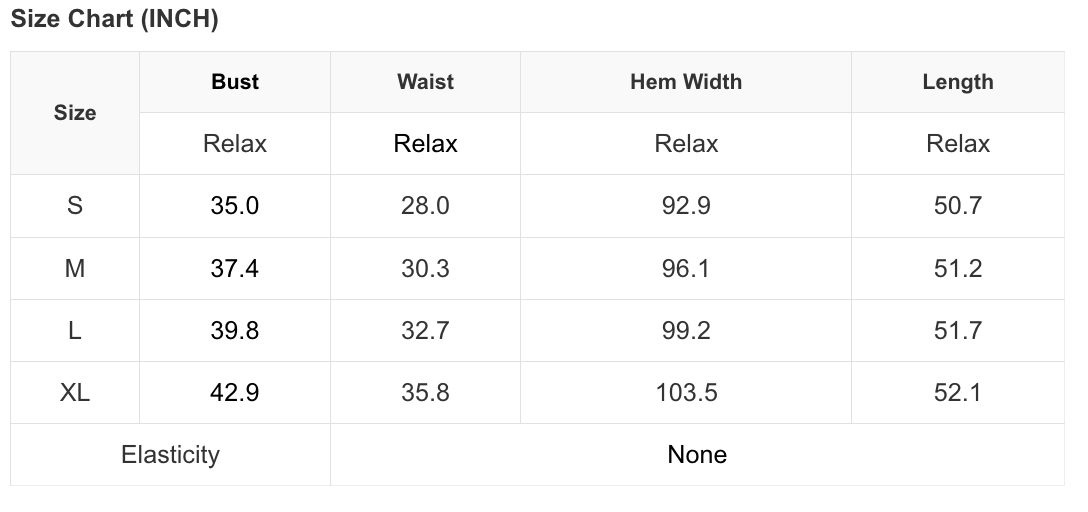Click the Elasticity row label
The height and width of the screenshot is (512, 1088).
(170, 454)
